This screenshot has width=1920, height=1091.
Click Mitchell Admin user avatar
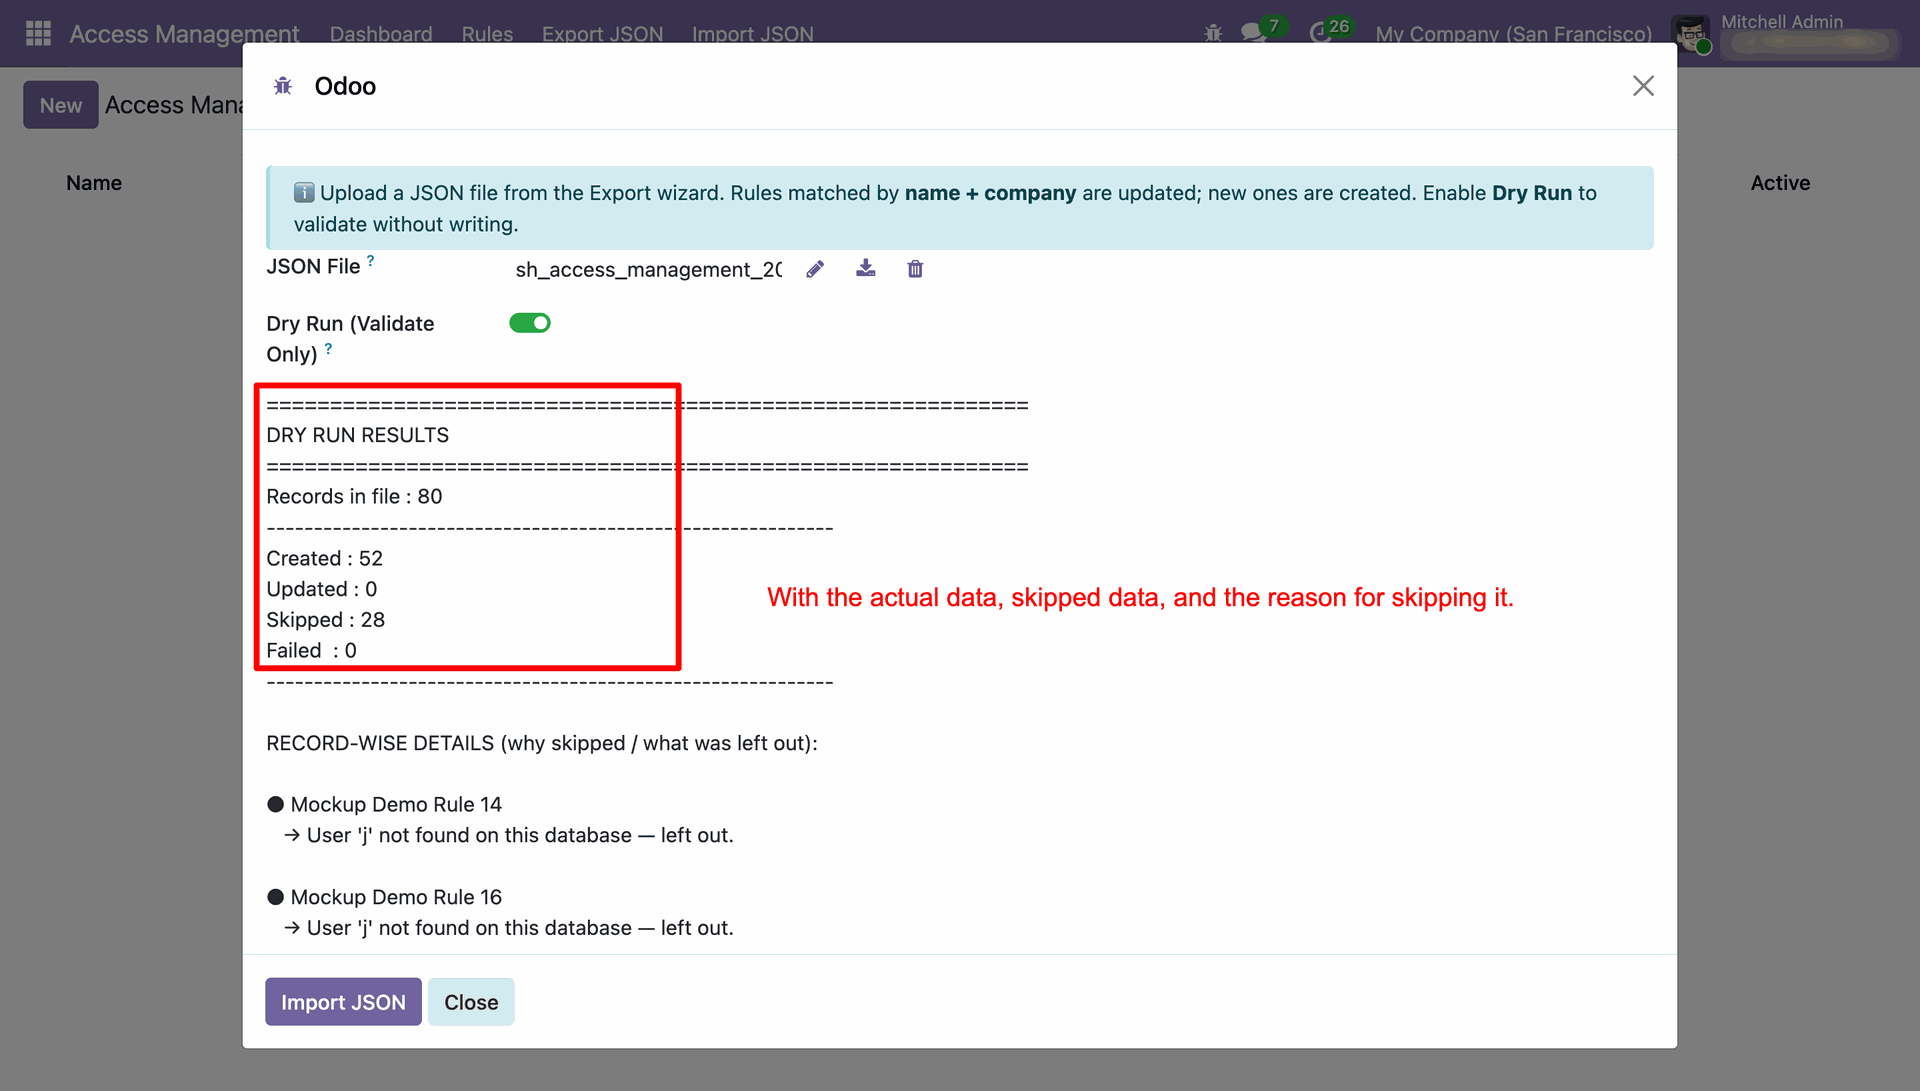(1692, 34)
